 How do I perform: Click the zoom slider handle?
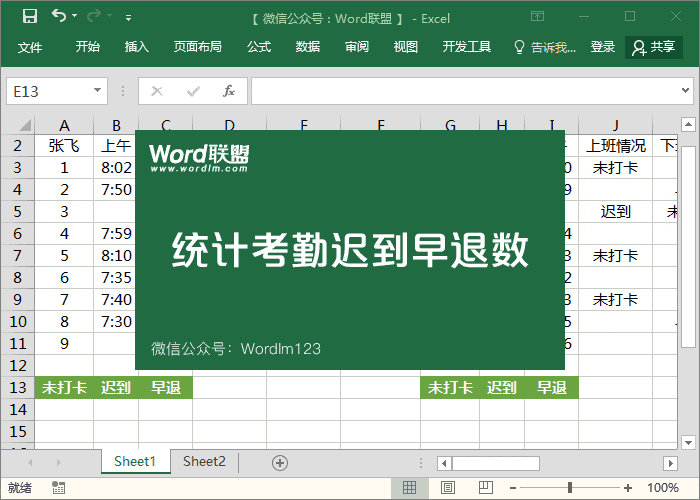pyautogui.click(x=570, y=488)
